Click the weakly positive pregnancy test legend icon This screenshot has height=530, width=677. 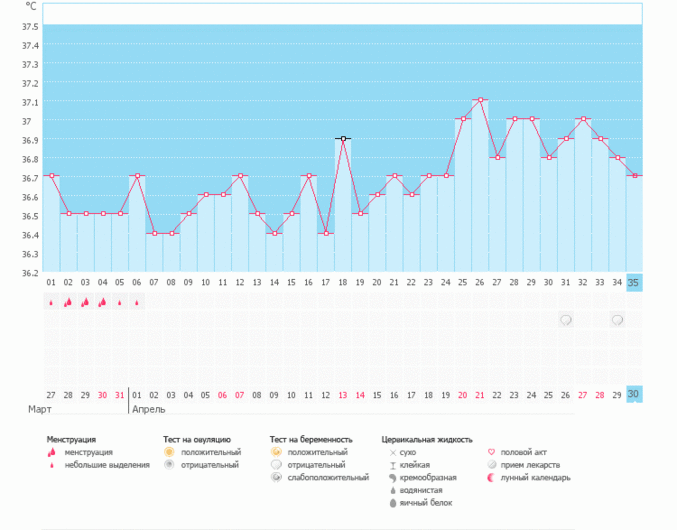click(x=276, y=478)
